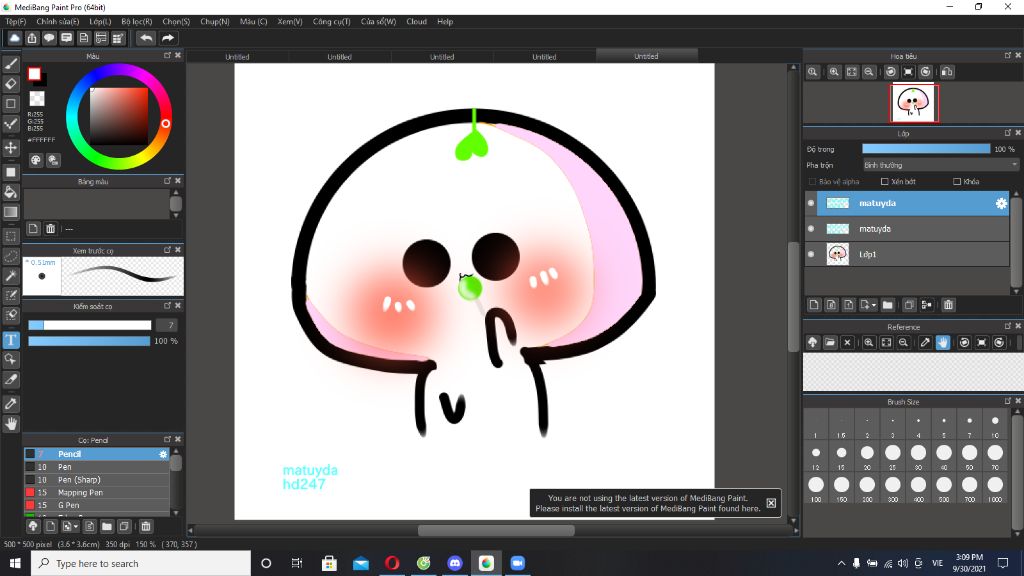Expand the add-layer dropdown arrow in Layers panel
Image resolution: width=1024 pixels, height=576 pixels.
point(874,305)
